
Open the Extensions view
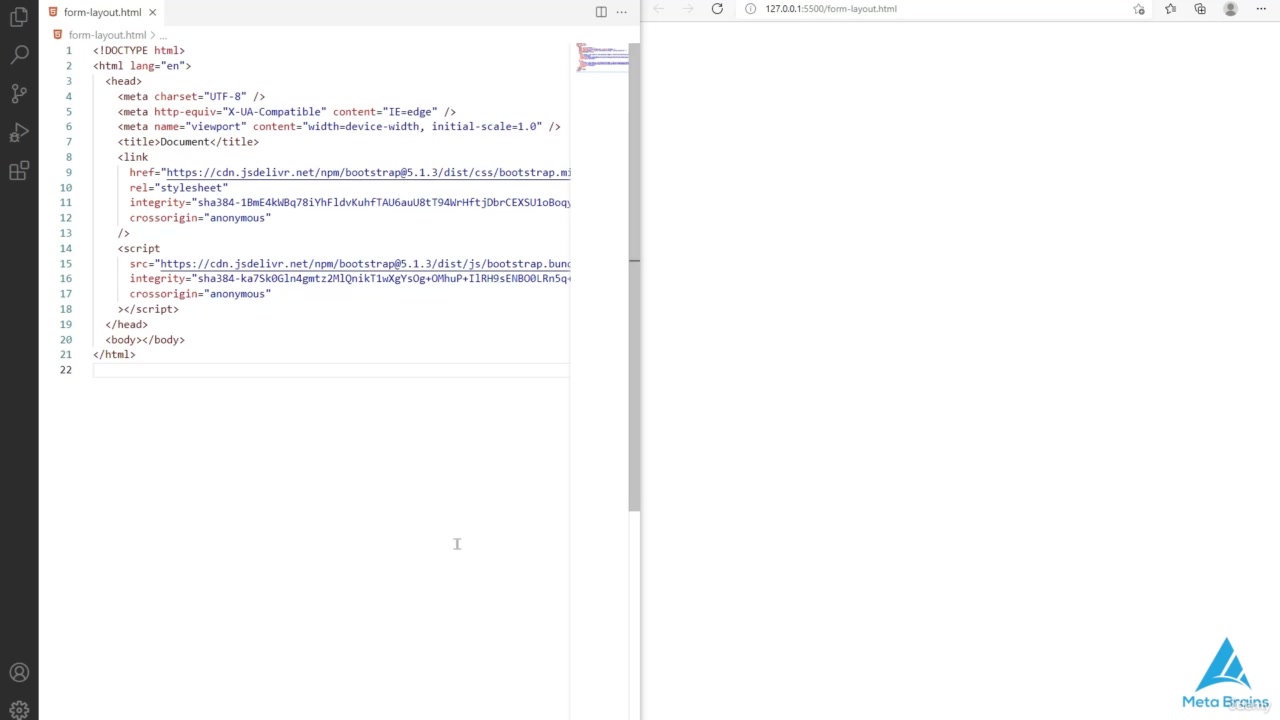19,171
